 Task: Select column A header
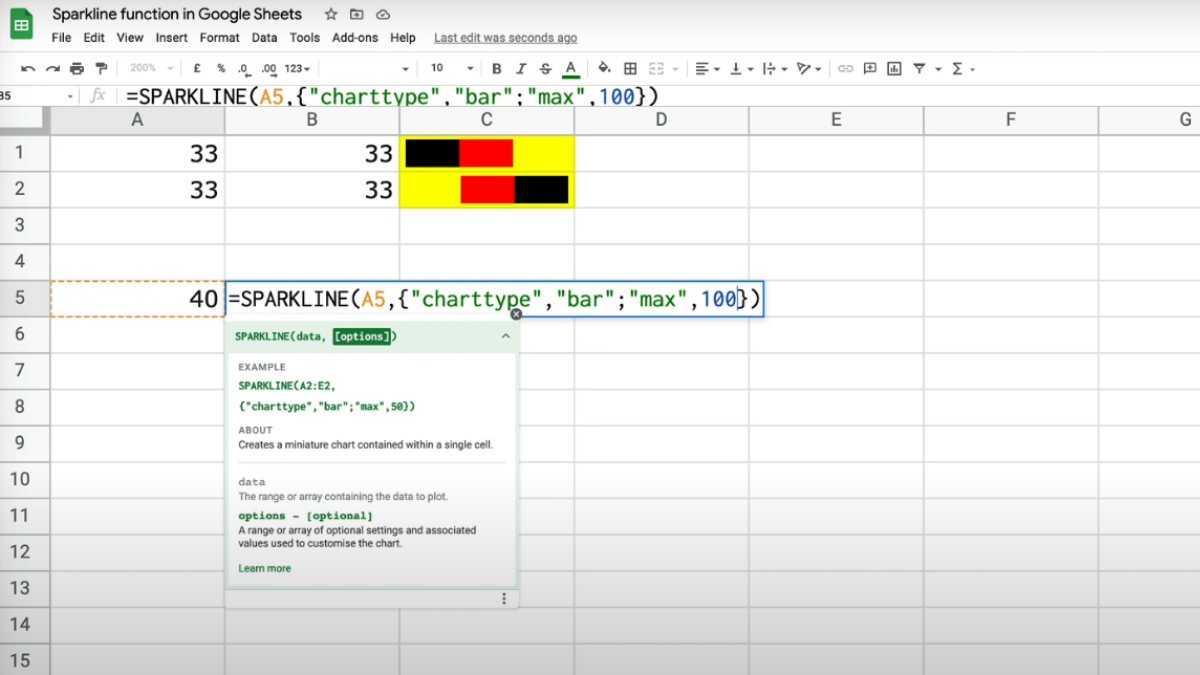(x=137, y=120)
